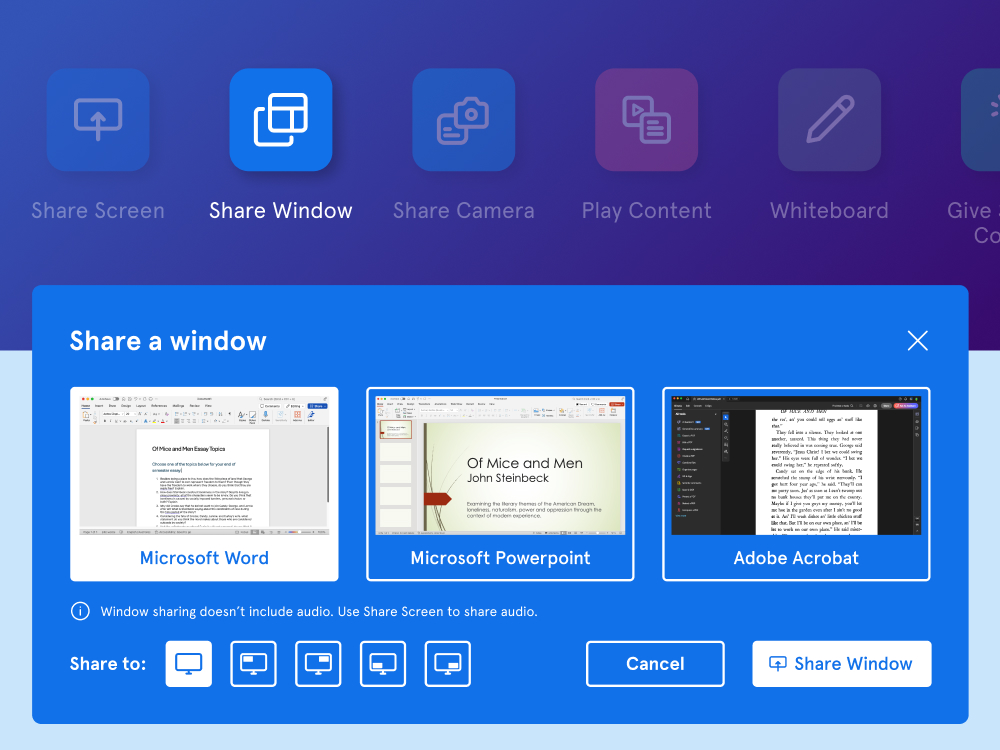Open the Whiteboard tool
Image resolution: width=1000 pixels, height=750 pixels.
click(x=829, y=120)
